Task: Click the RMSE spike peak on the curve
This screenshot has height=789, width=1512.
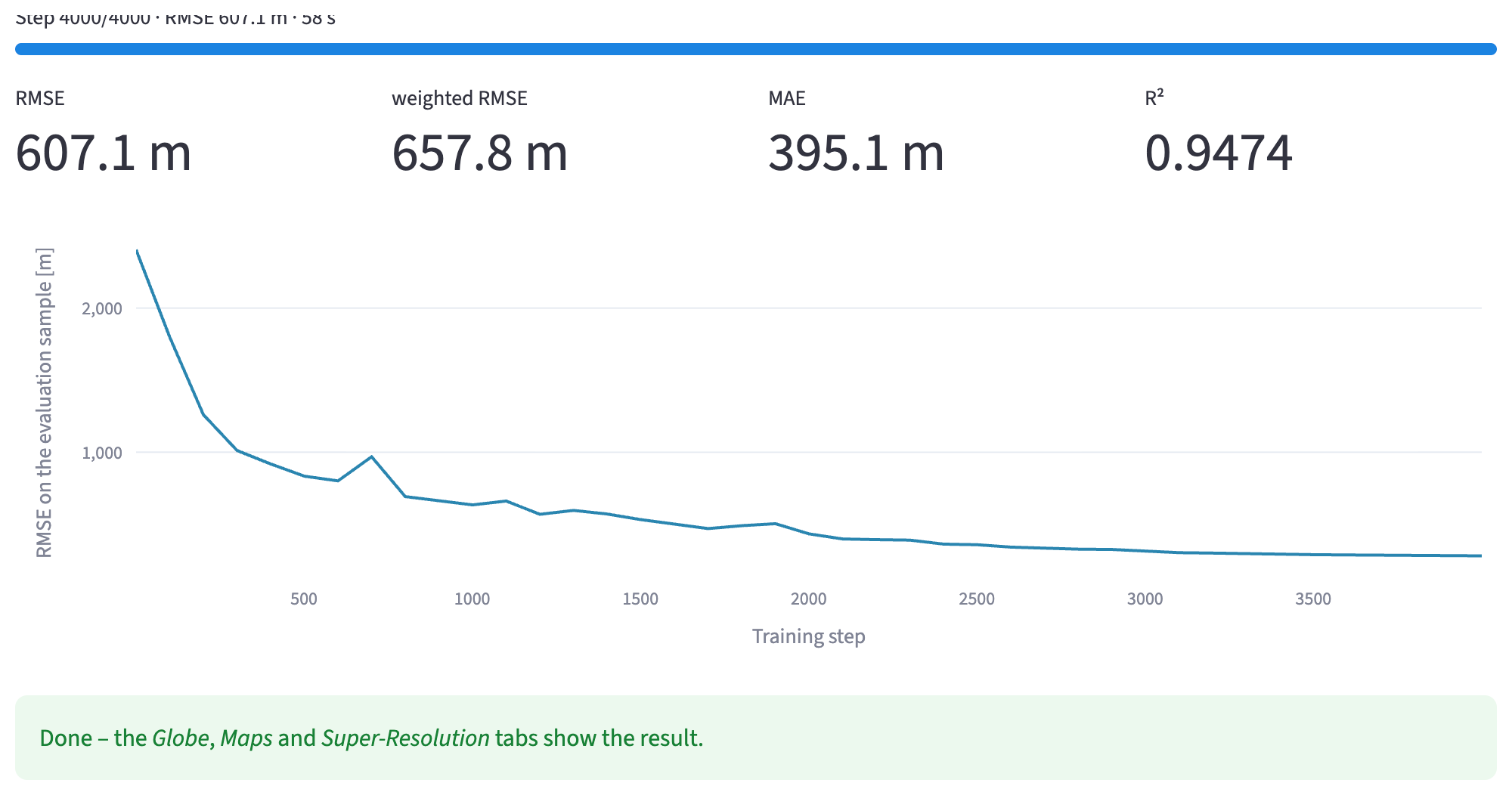Action: pyautogui.click(x=372, y=457)
